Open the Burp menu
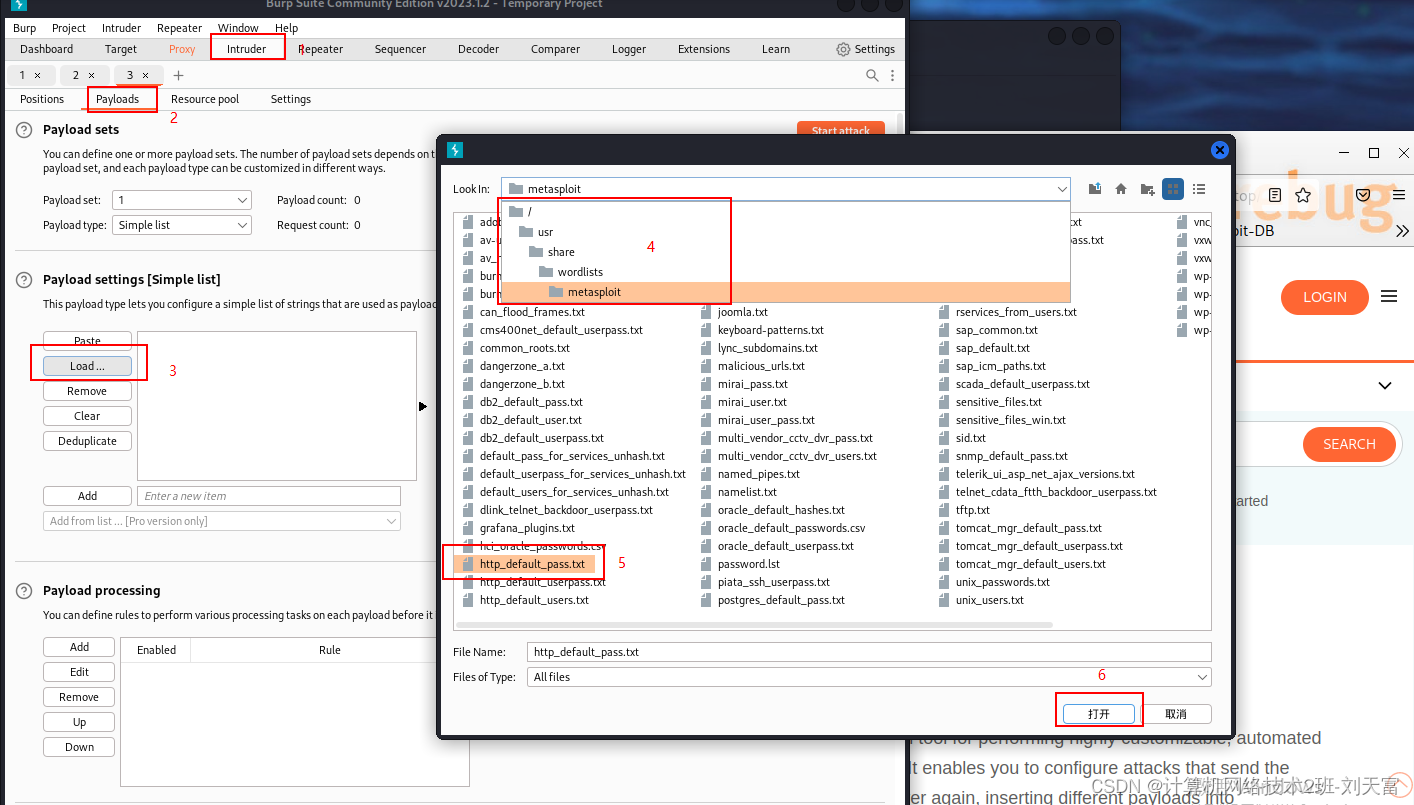The image size is (1414, 805). click(24, 28)
